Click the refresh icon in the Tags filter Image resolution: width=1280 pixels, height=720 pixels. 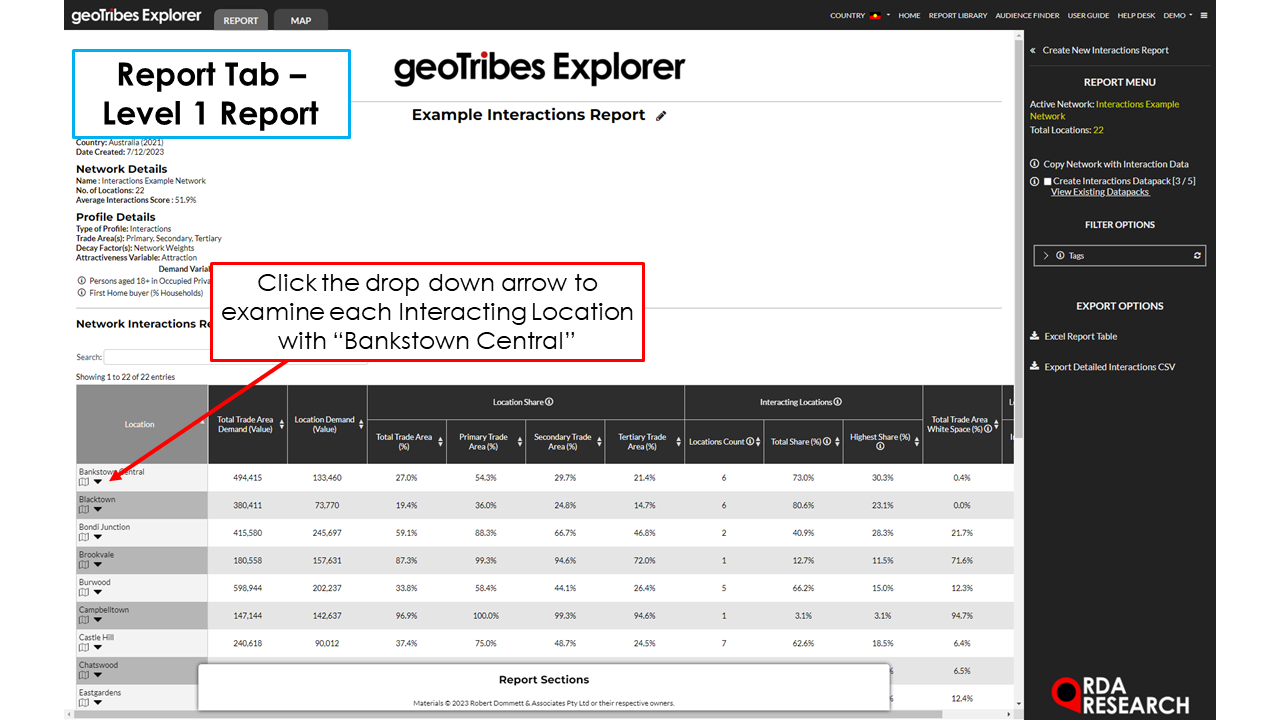(x=1197, y=256)
